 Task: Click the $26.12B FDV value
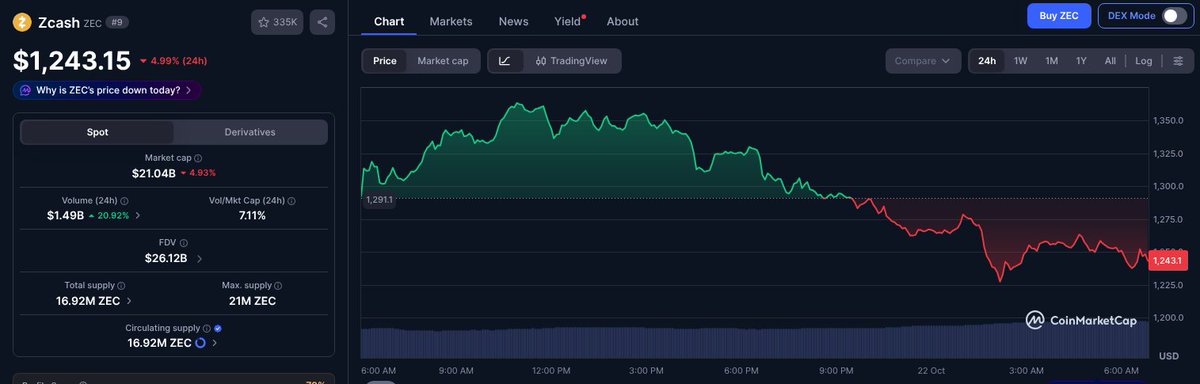(166, 258)
